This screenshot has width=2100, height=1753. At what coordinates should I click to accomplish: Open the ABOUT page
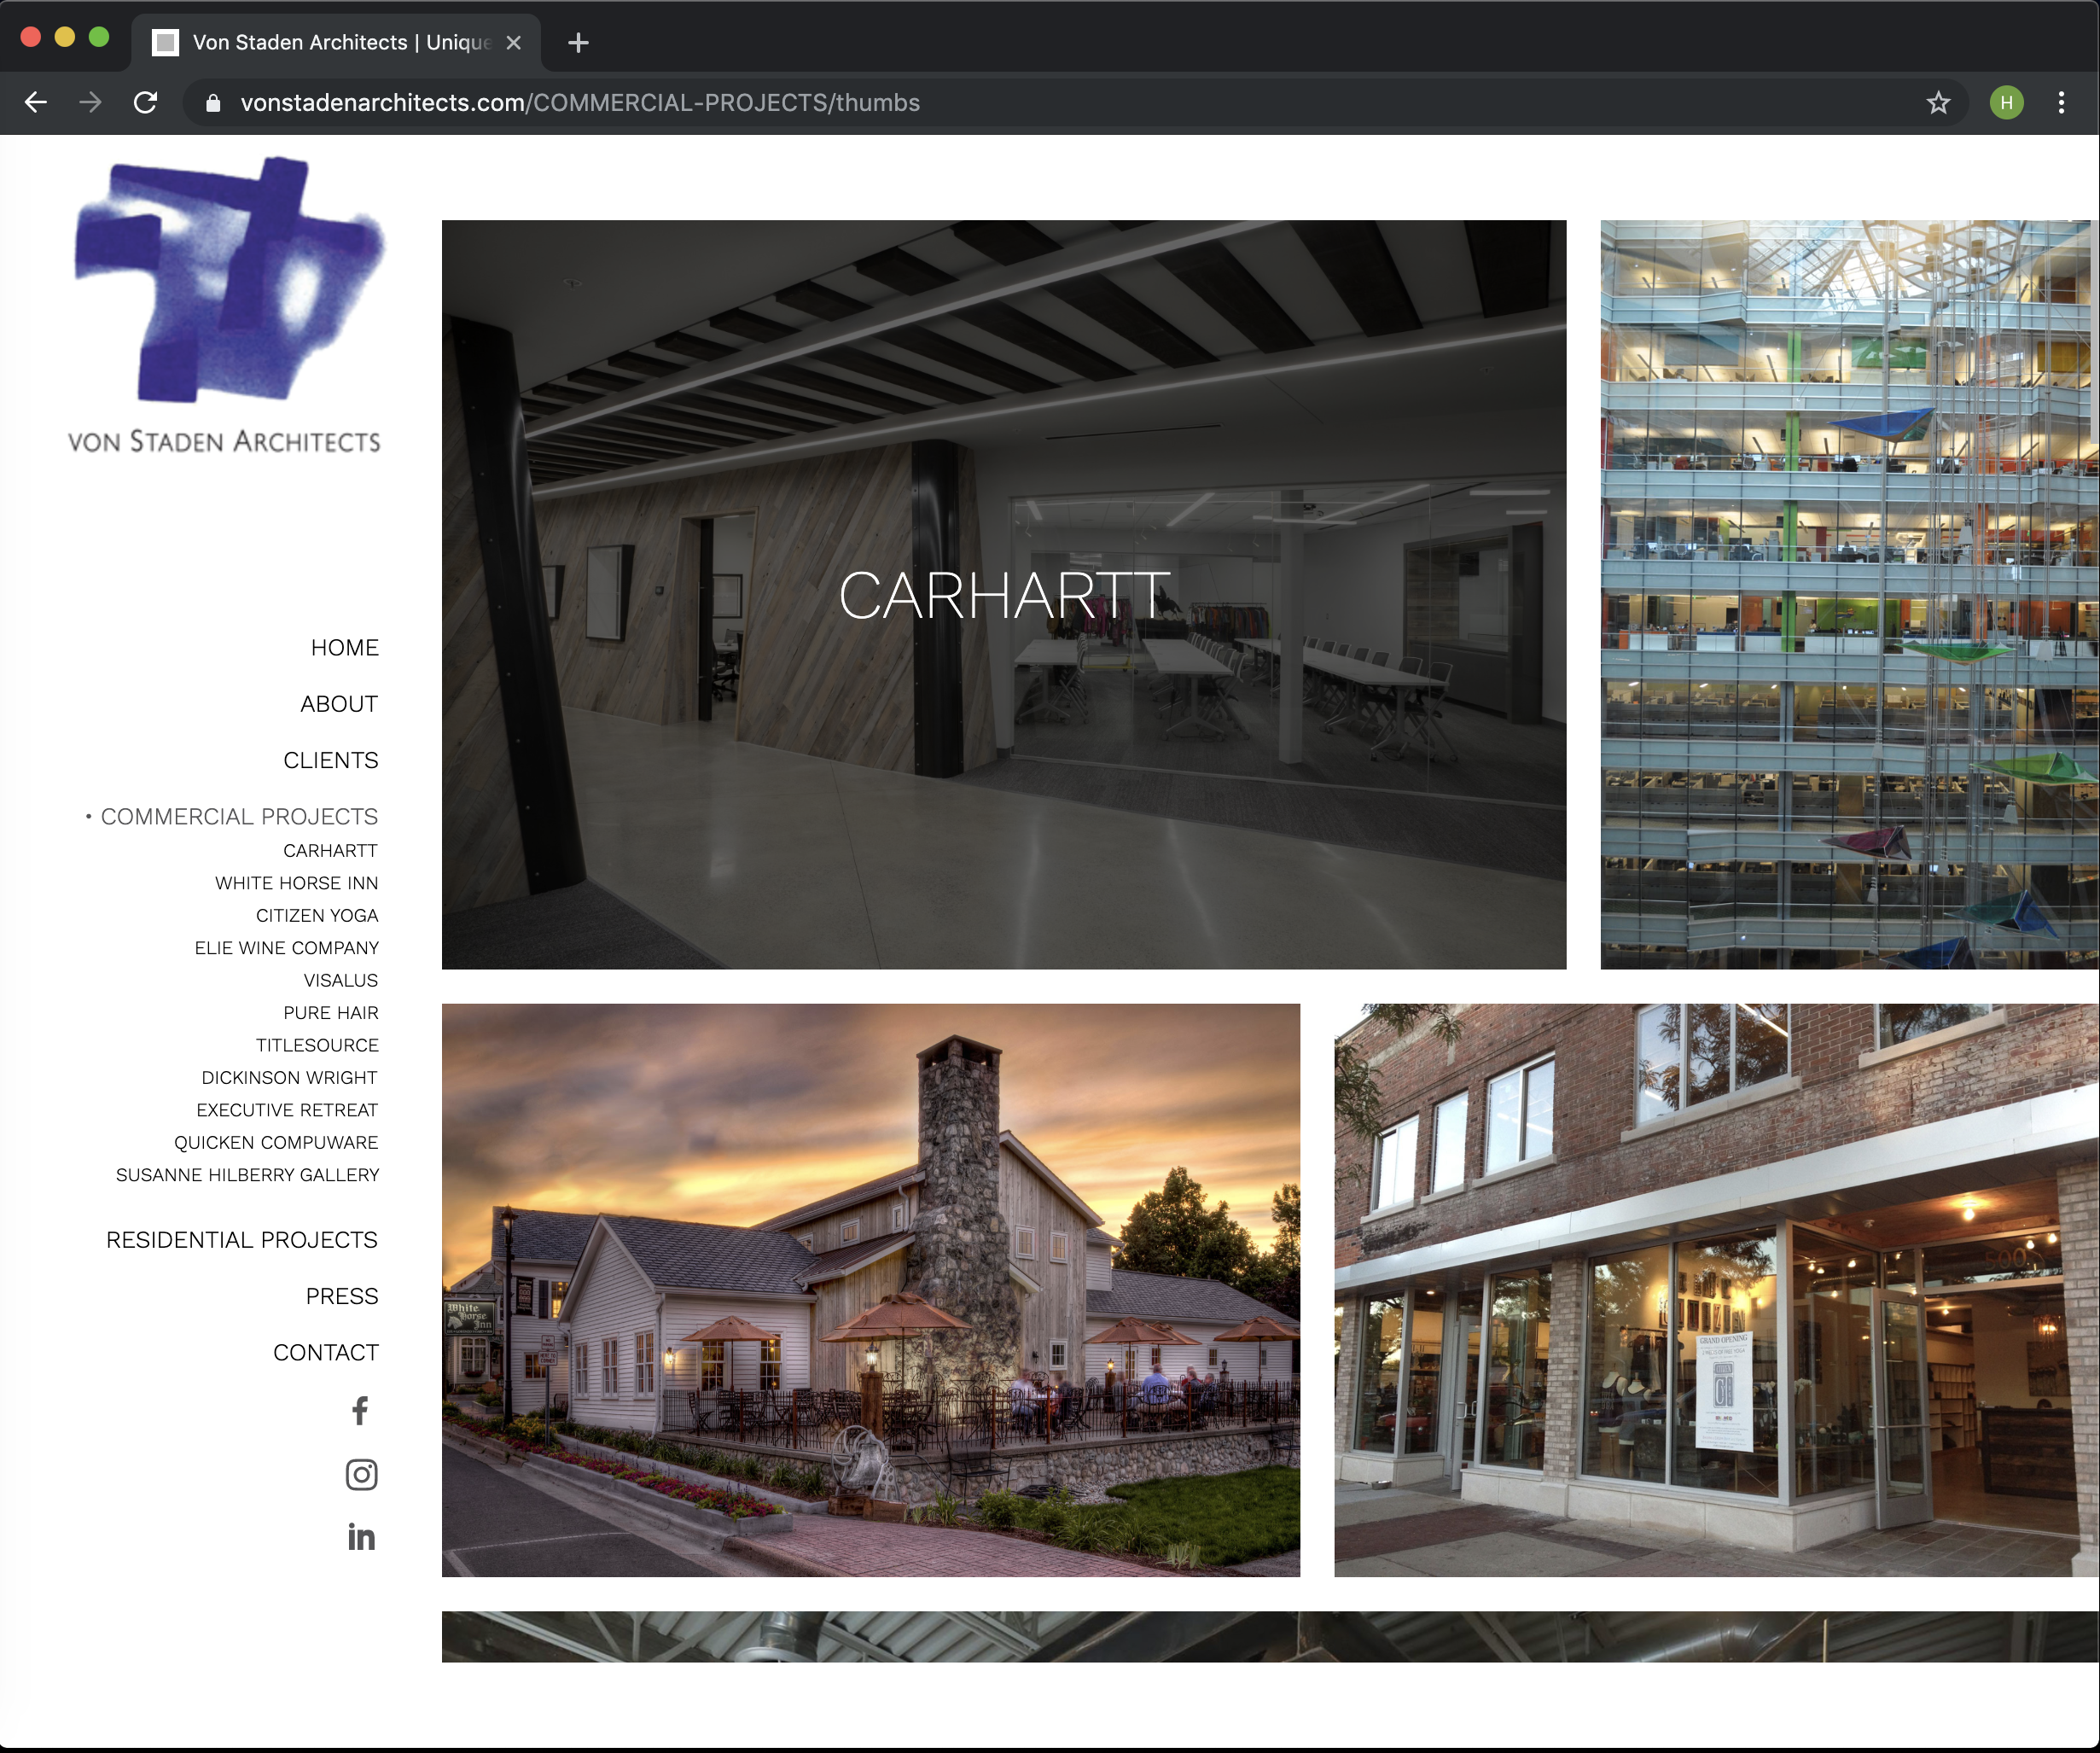coord(339,704)
